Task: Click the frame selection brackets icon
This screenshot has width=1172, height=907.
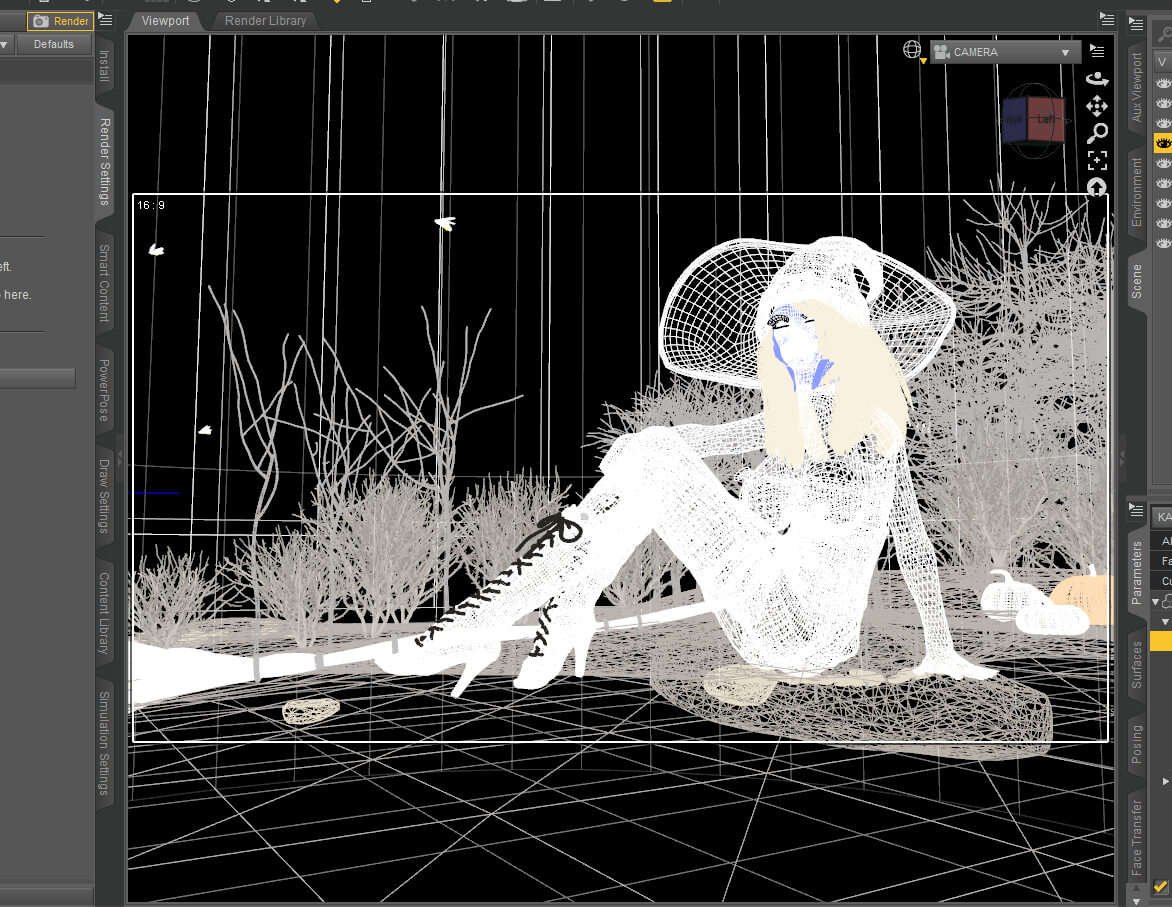Action: 1097,160
